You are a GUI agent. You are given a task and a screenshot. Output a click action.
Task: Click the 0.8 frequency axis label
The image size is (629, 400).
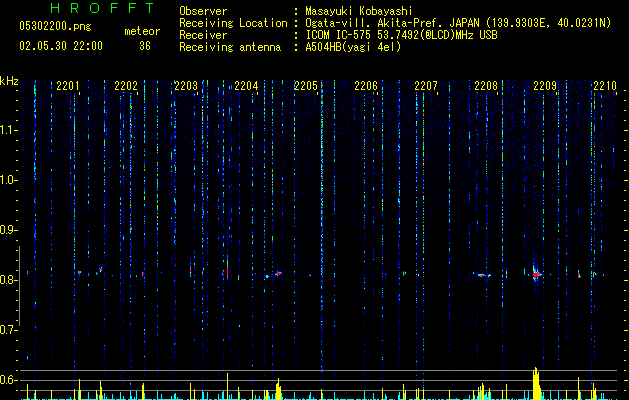click(8, 280)
